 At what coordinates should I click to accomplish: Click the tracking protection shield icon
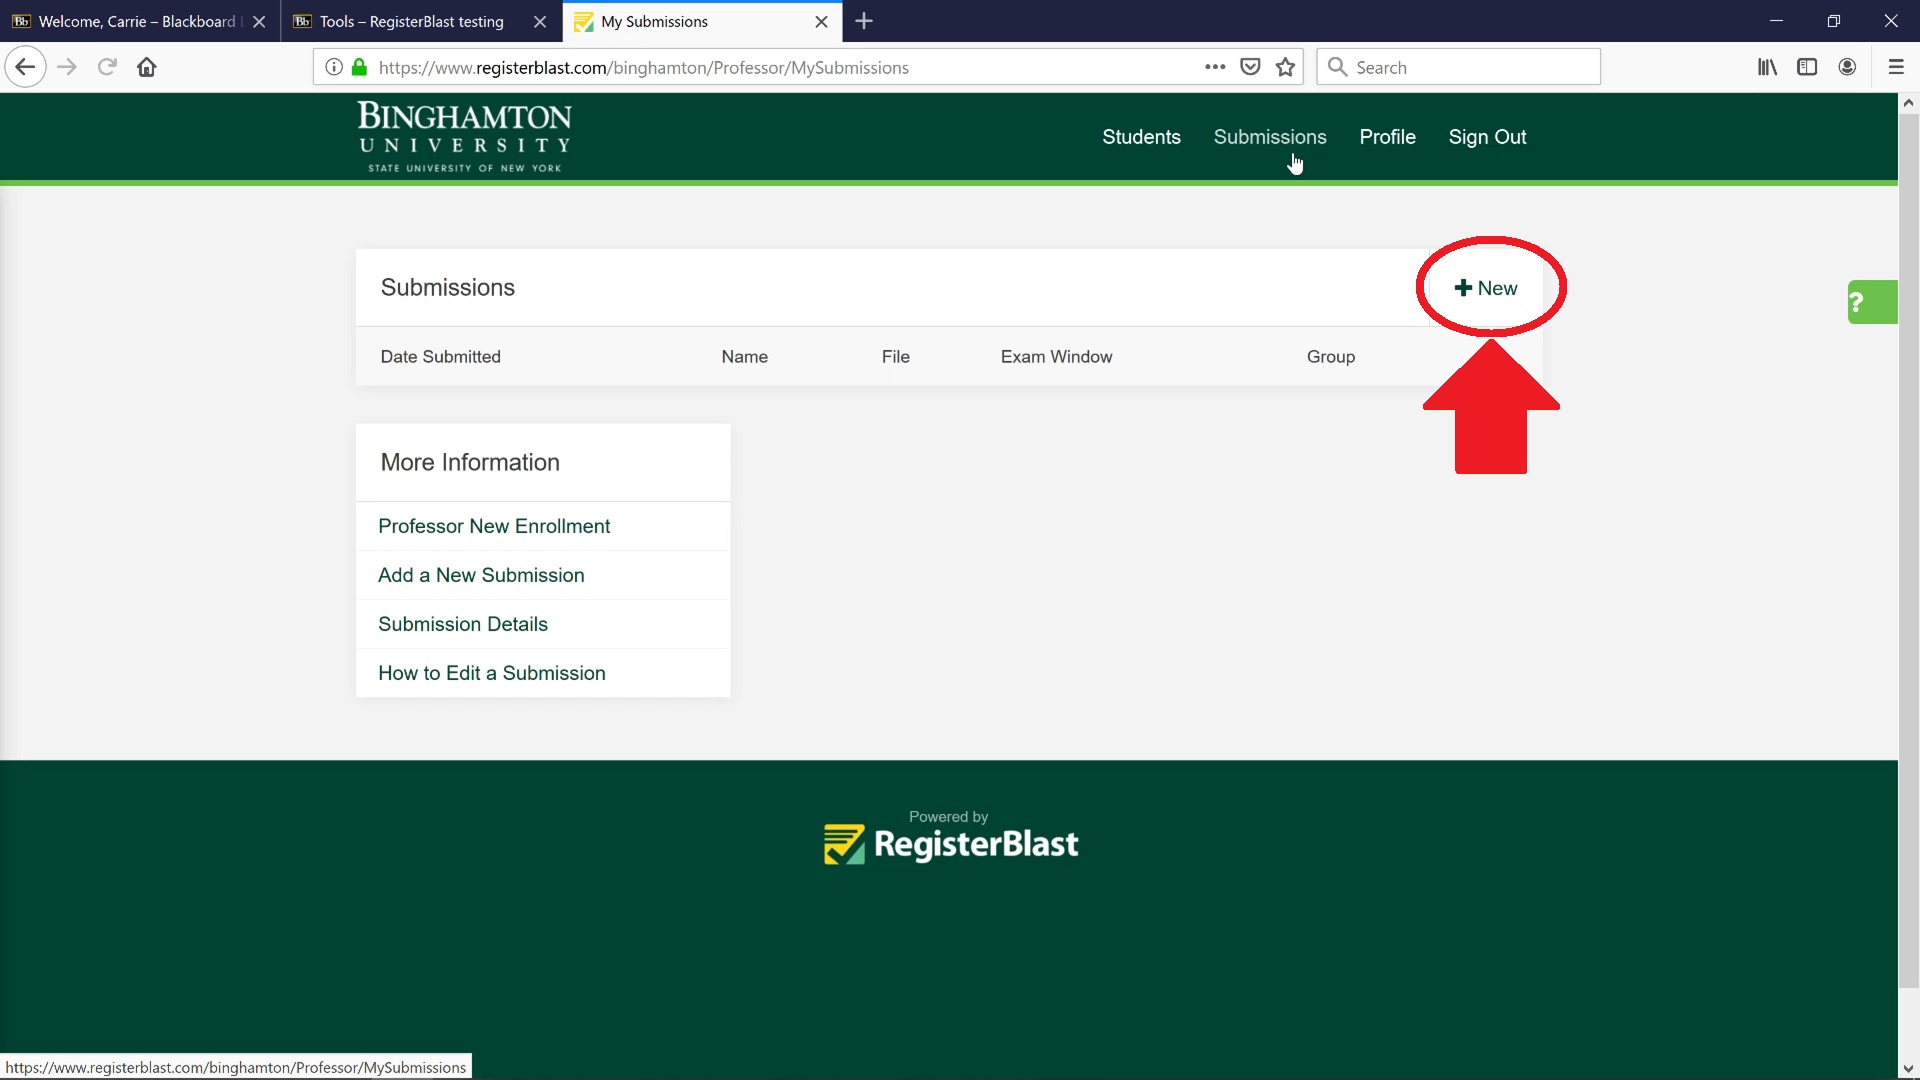click(x=1250, y=66)
